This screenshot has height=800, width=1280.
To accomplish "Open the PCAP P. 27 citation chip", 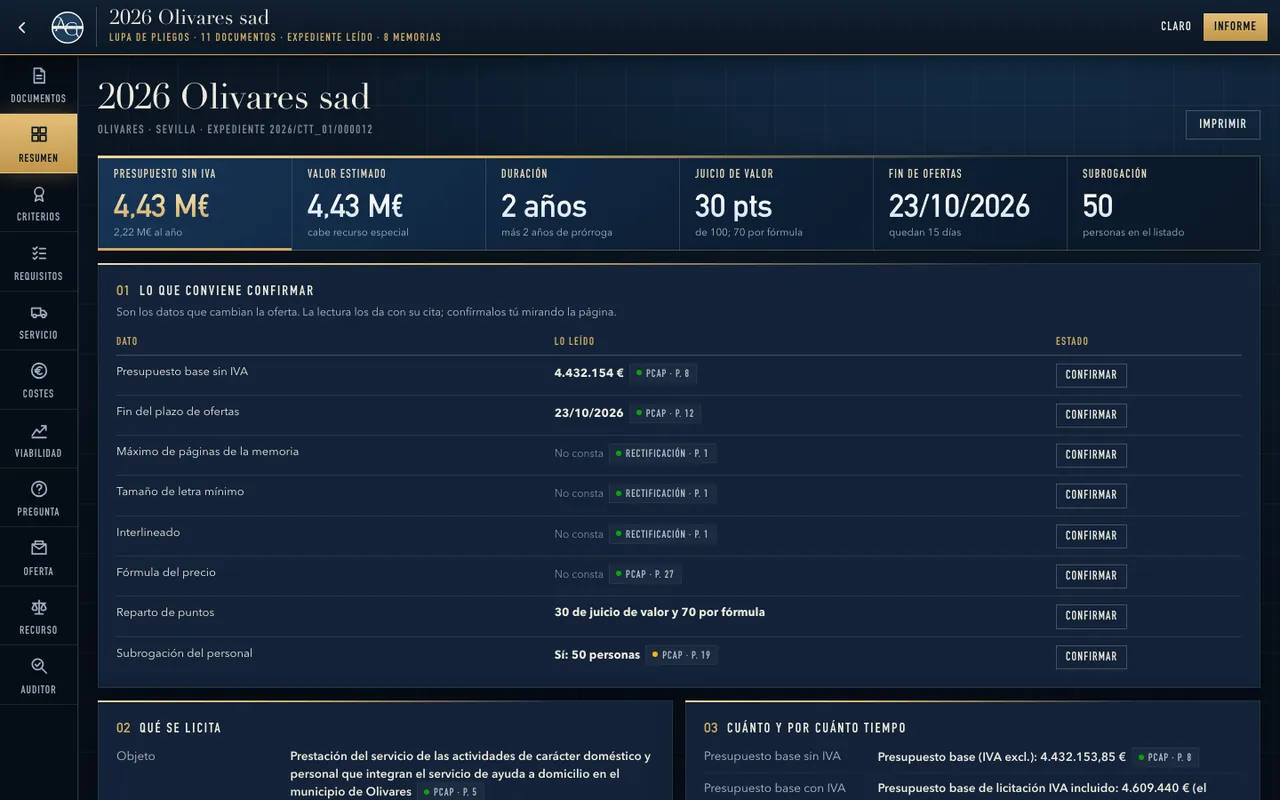I will (646, 575).
